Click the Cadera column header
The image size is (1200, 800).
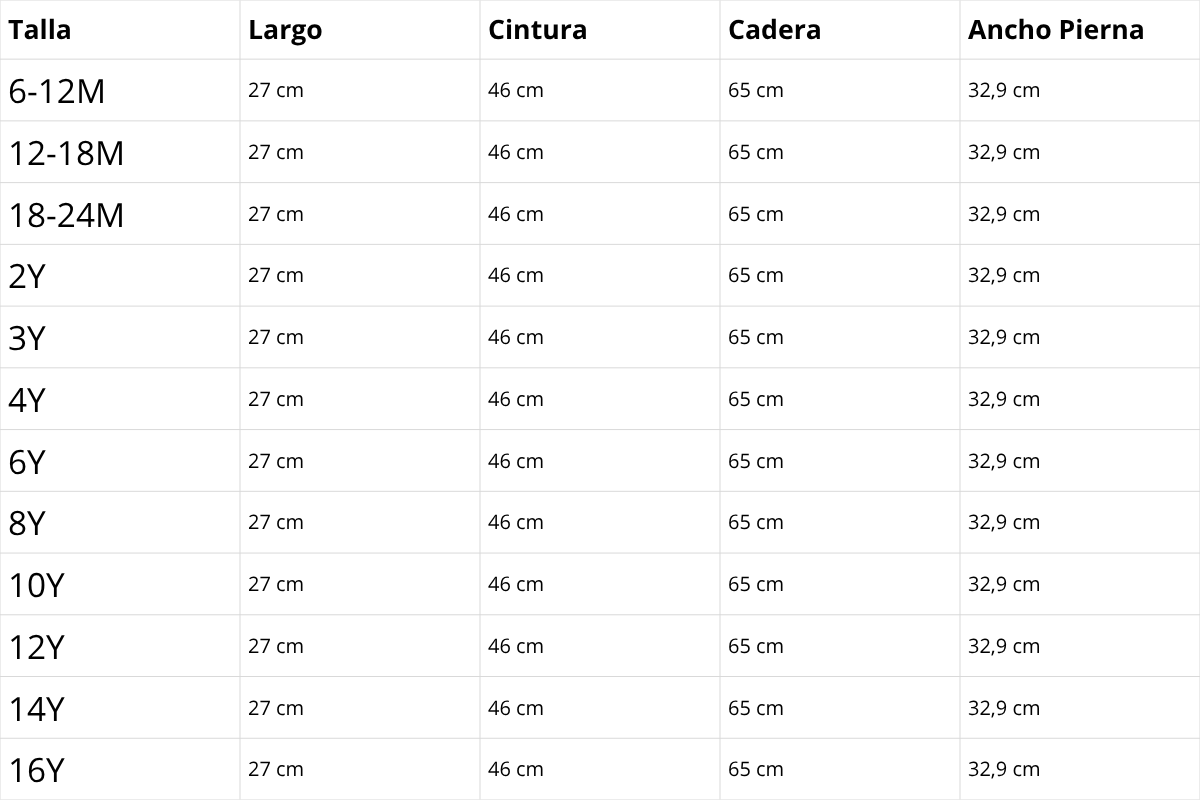774,30
